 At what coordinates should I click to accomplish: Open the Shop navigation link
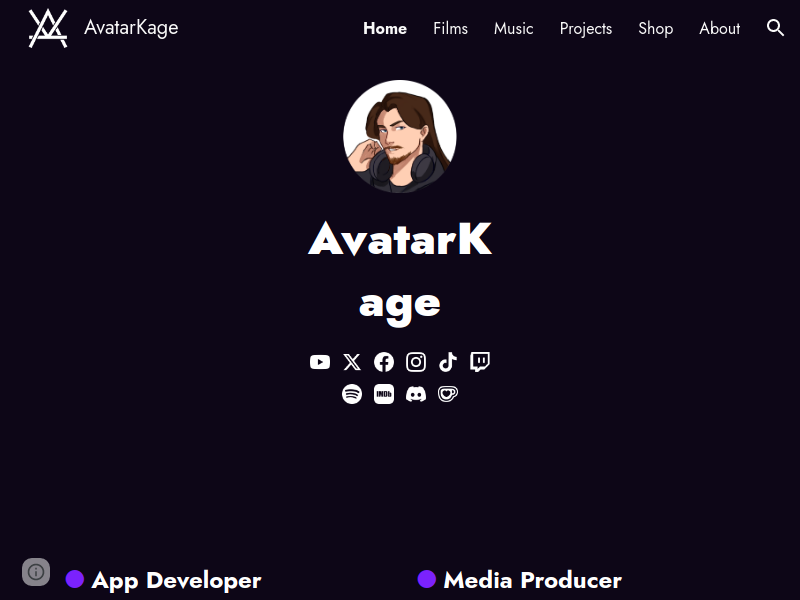tap(656, 29)
